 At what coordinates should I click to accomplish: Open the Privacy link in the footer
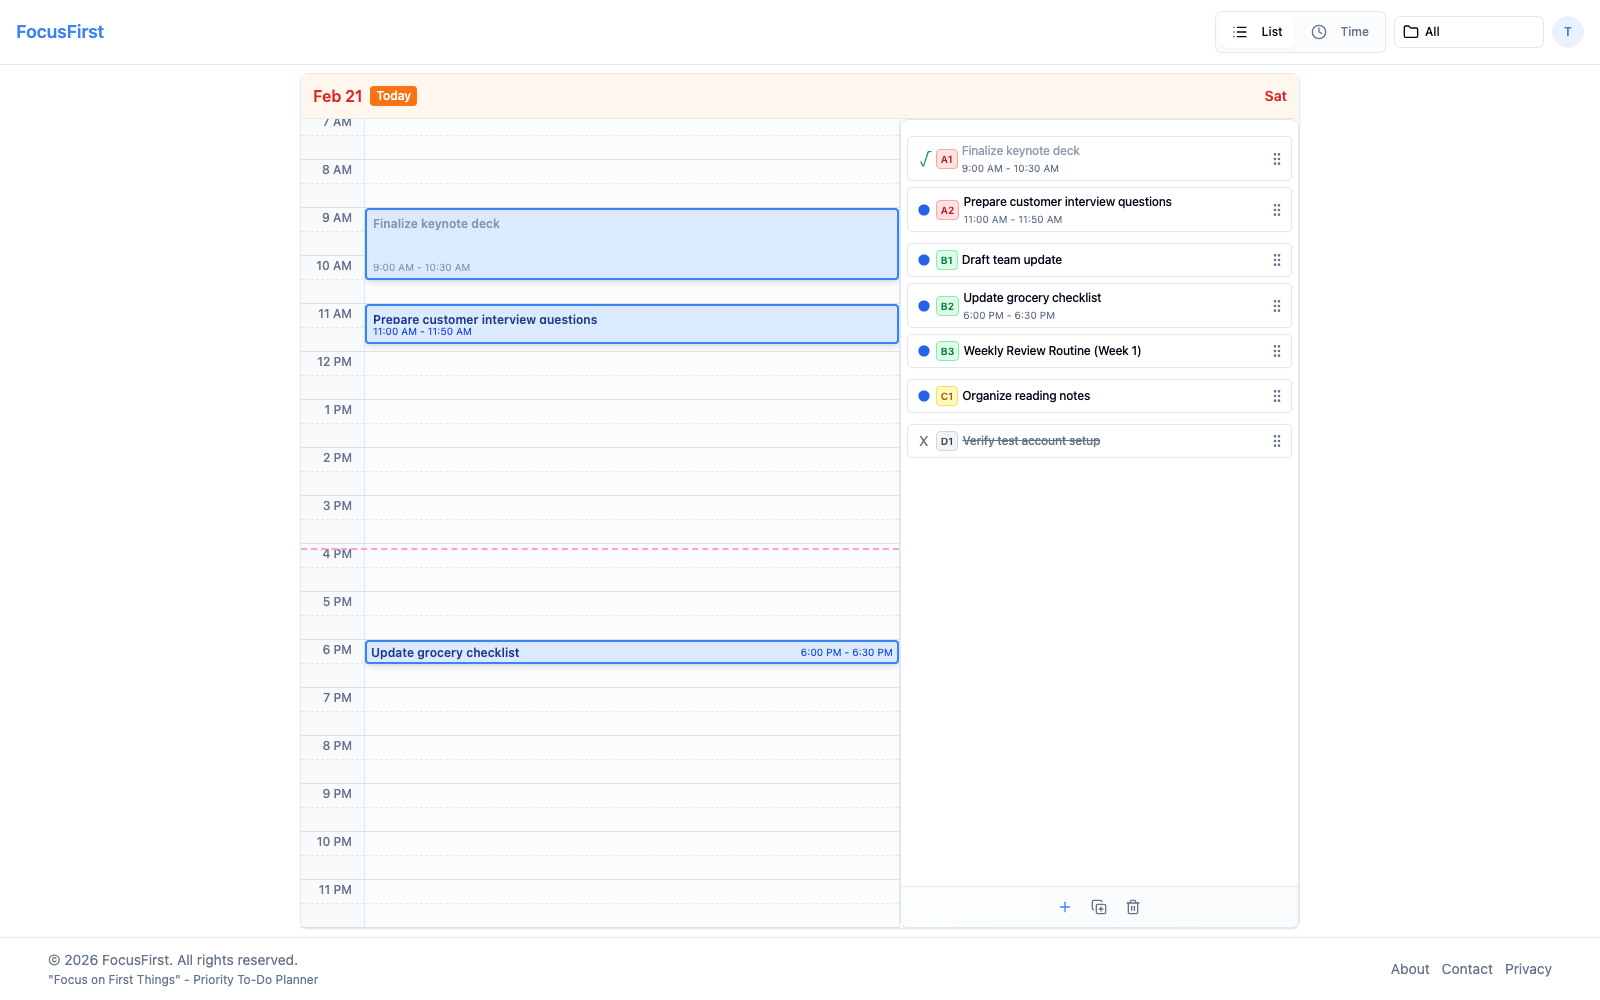tap(1528, 969)
